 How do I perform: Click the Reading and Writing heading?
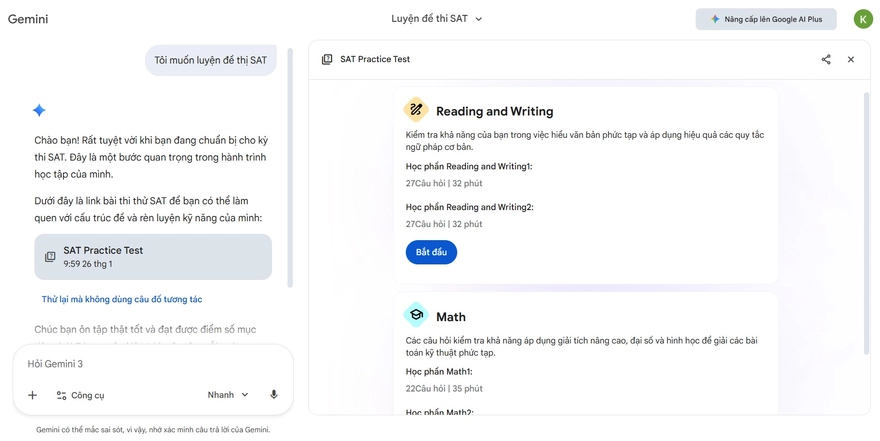(494, 112)
